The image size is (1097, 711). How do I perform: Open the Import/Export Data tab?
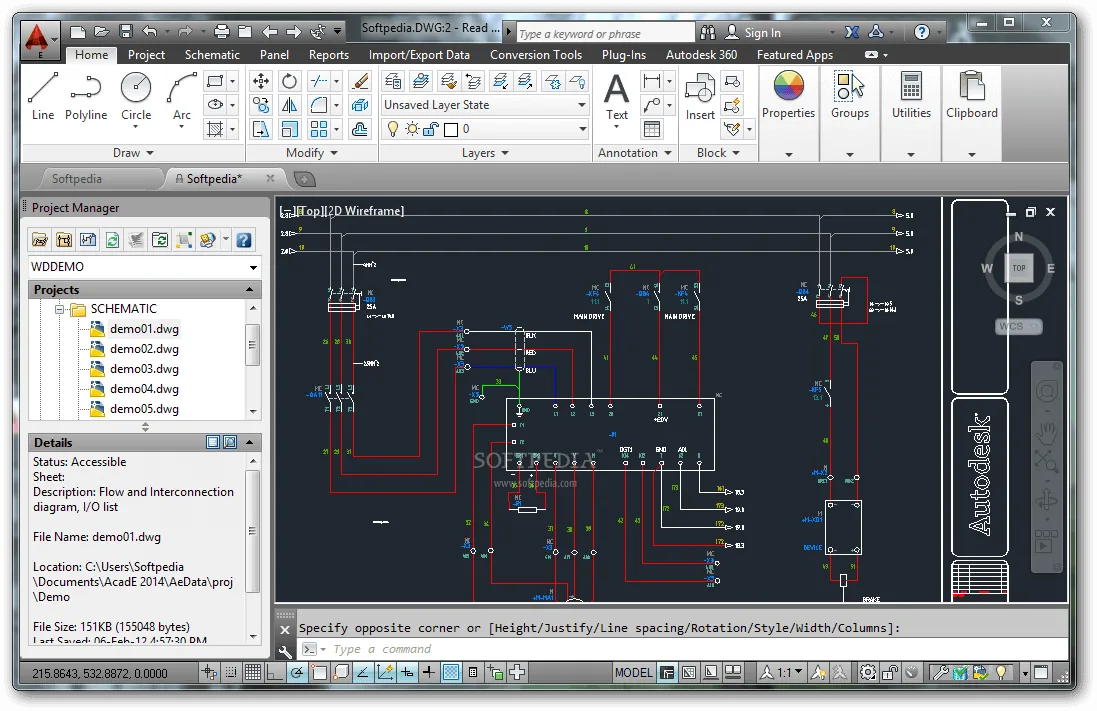(419, 55)
